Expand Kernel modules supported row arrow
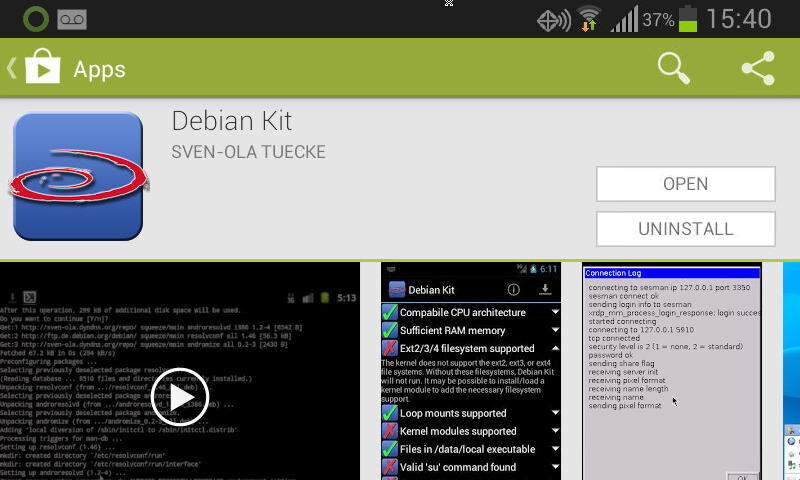The image size is (800, 480). [x=555, y=431]
